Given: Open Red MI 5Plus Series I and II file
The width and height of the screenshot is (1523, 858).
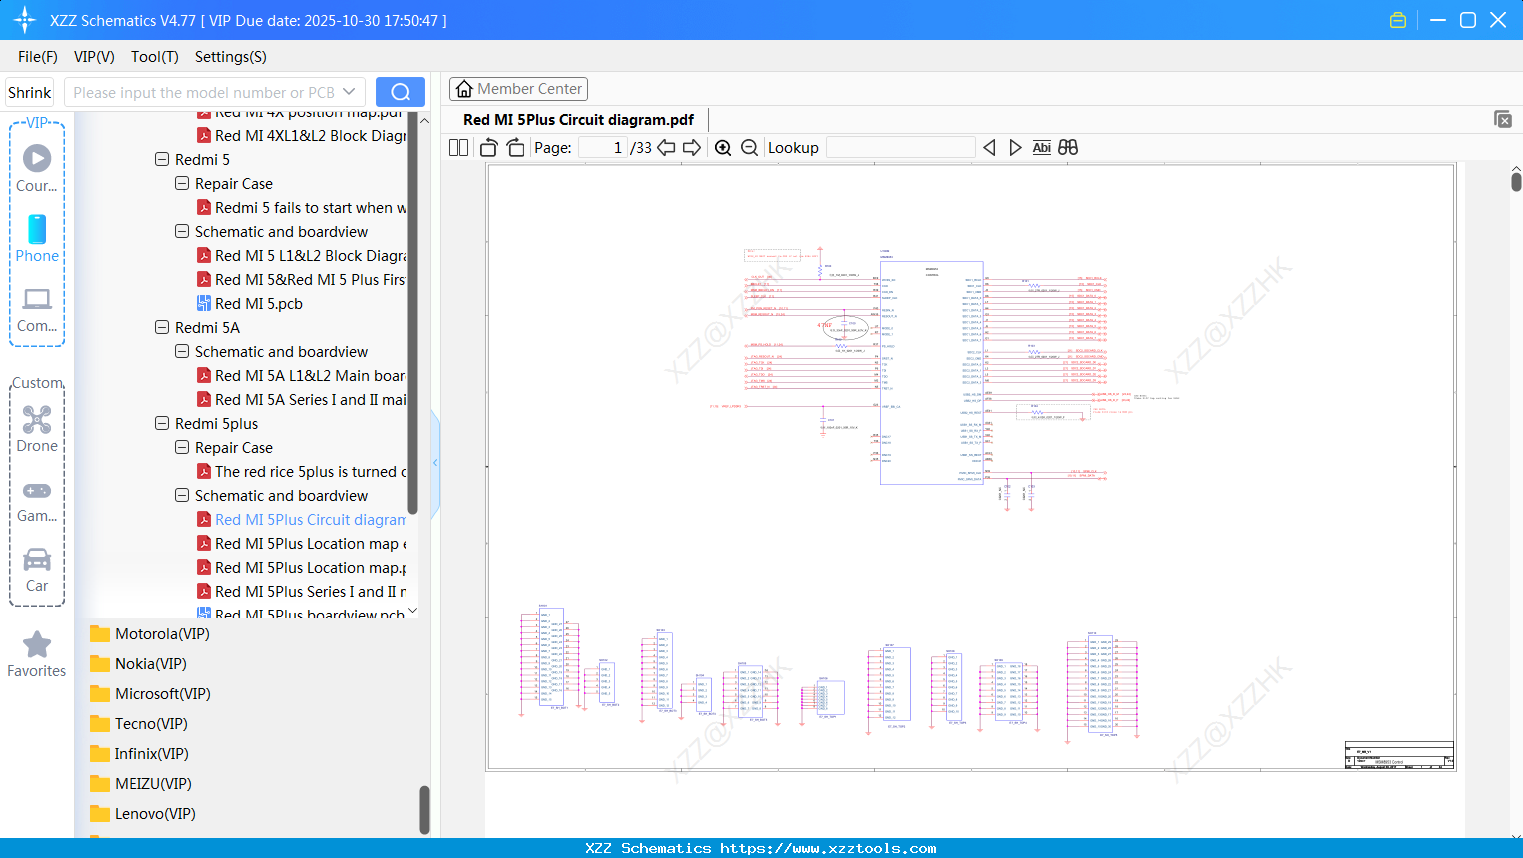Looking at the screenshot, I should pyautogui.click(x=301, y=592).
